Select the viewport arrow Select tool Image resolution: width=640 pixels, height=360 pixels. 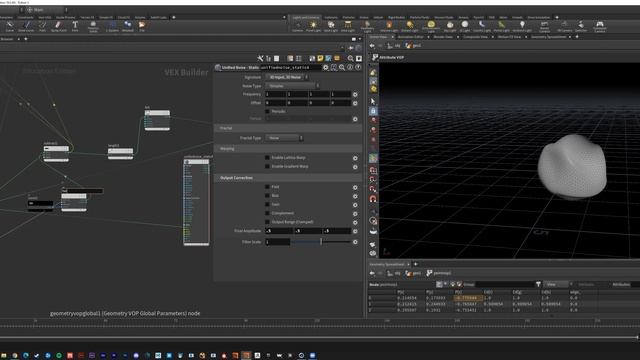[x=373, y=101]
